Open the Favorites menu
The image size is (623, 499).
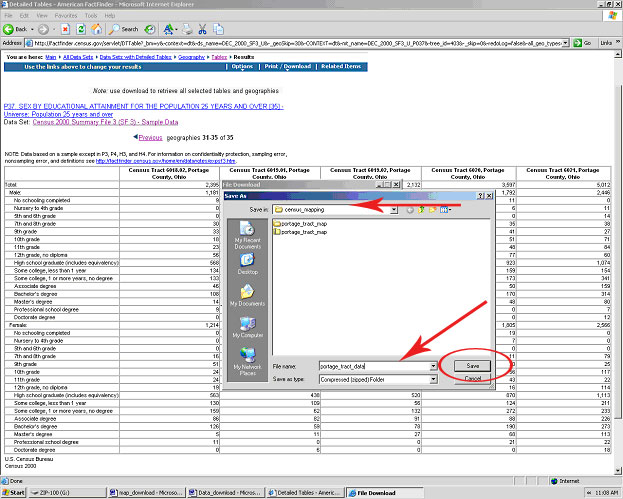click(x=66, y=15)
